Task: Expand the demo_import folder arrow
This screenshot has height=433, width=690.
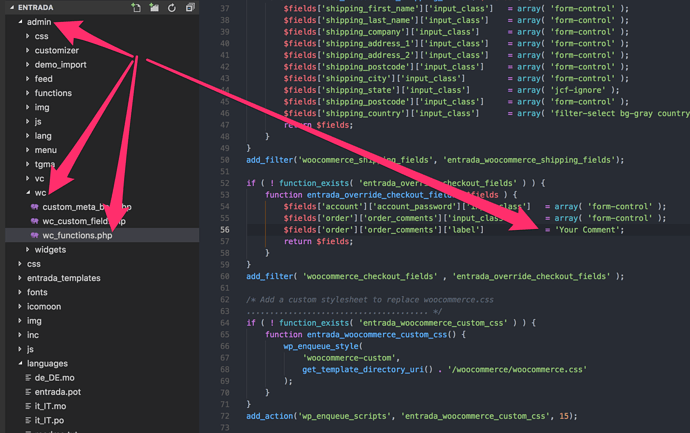Action: coord(28,64)
